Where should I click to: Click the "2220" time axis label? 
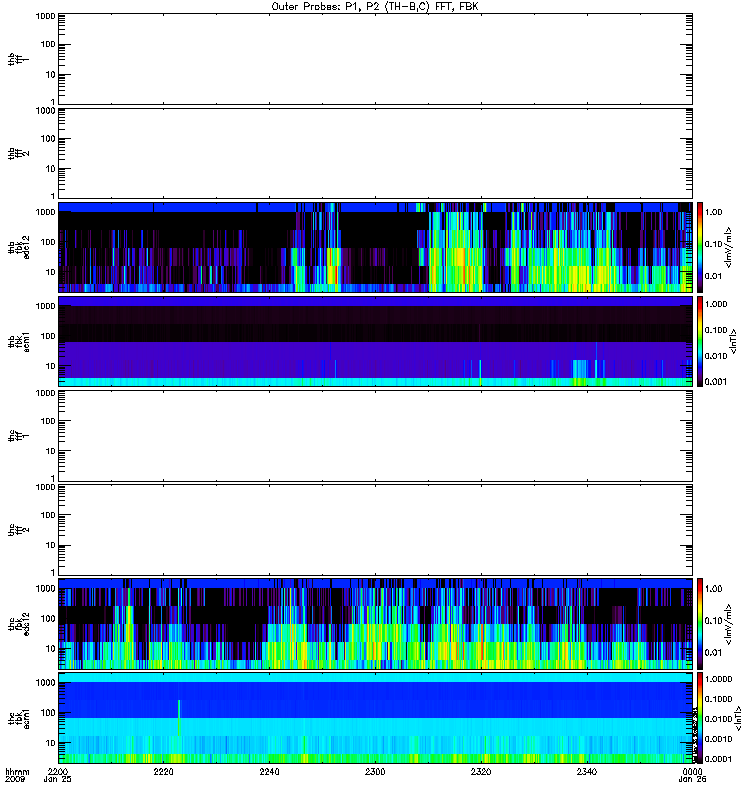click(163, 772)
